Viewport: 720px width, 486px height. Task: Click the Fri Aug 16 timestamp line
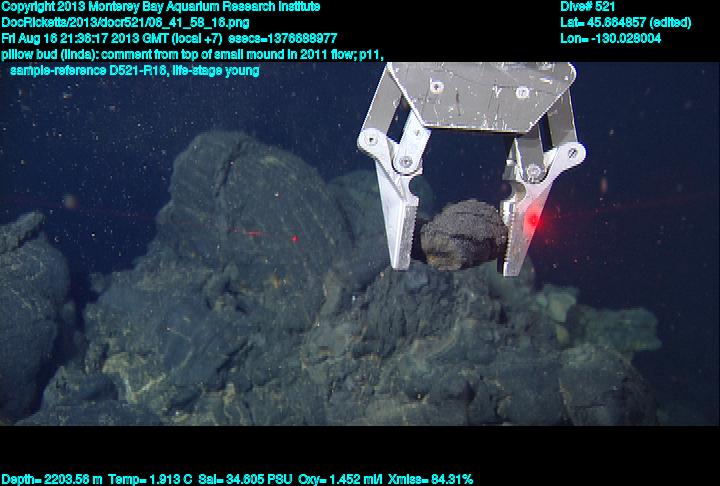tap(169, 38)
